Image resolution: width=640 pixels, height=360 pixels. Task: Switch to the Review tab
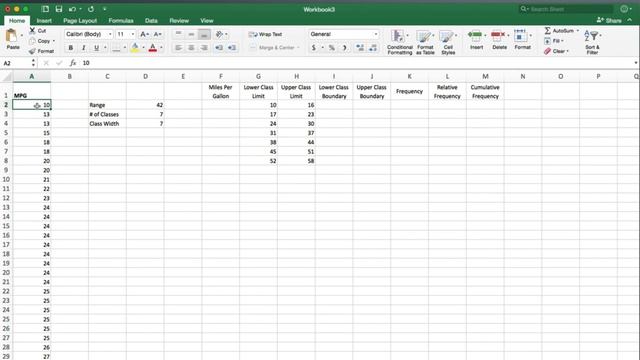point(179,20)
